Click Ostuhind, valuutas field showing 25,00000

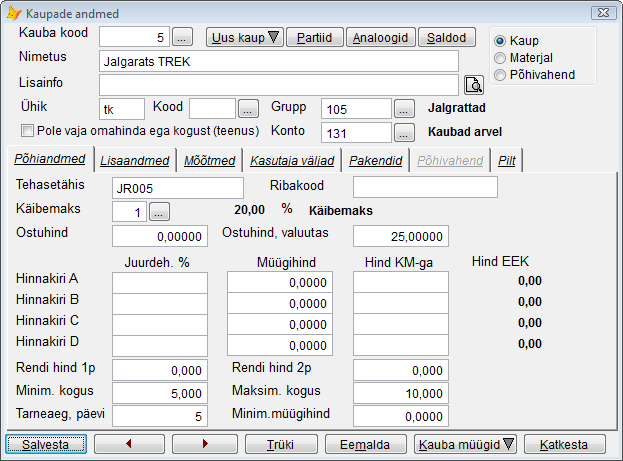[401, 236]
